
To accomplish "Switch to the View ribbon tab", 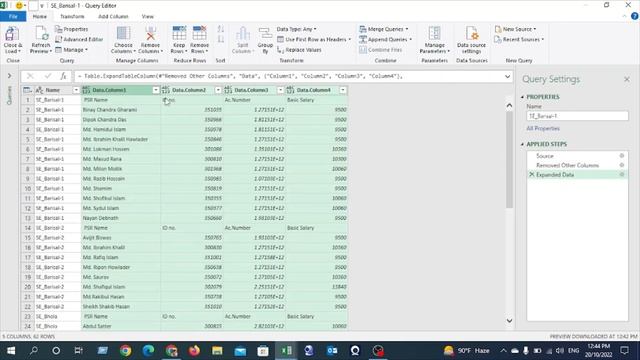I will pyautogui.click(x=147, y=16).
